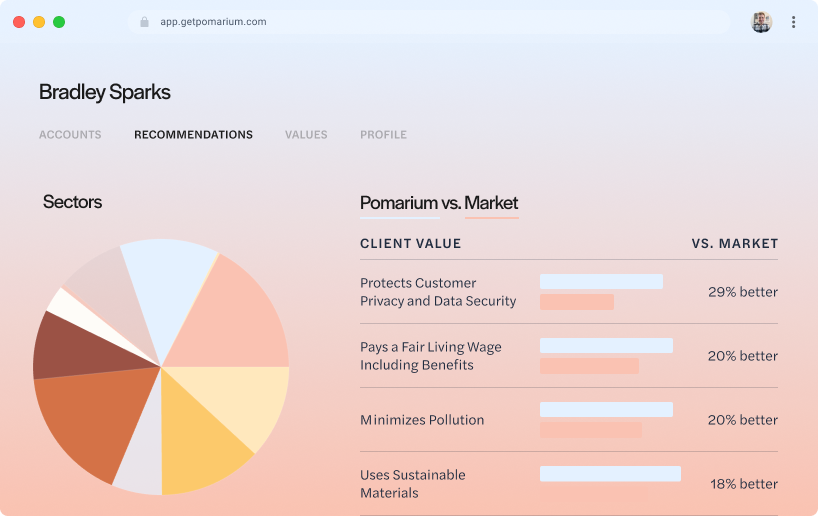Image resolution: width=818 pixels, height=516 pixels.
Task: Switch to the VALUES tab
Action: tap(306, 135)
